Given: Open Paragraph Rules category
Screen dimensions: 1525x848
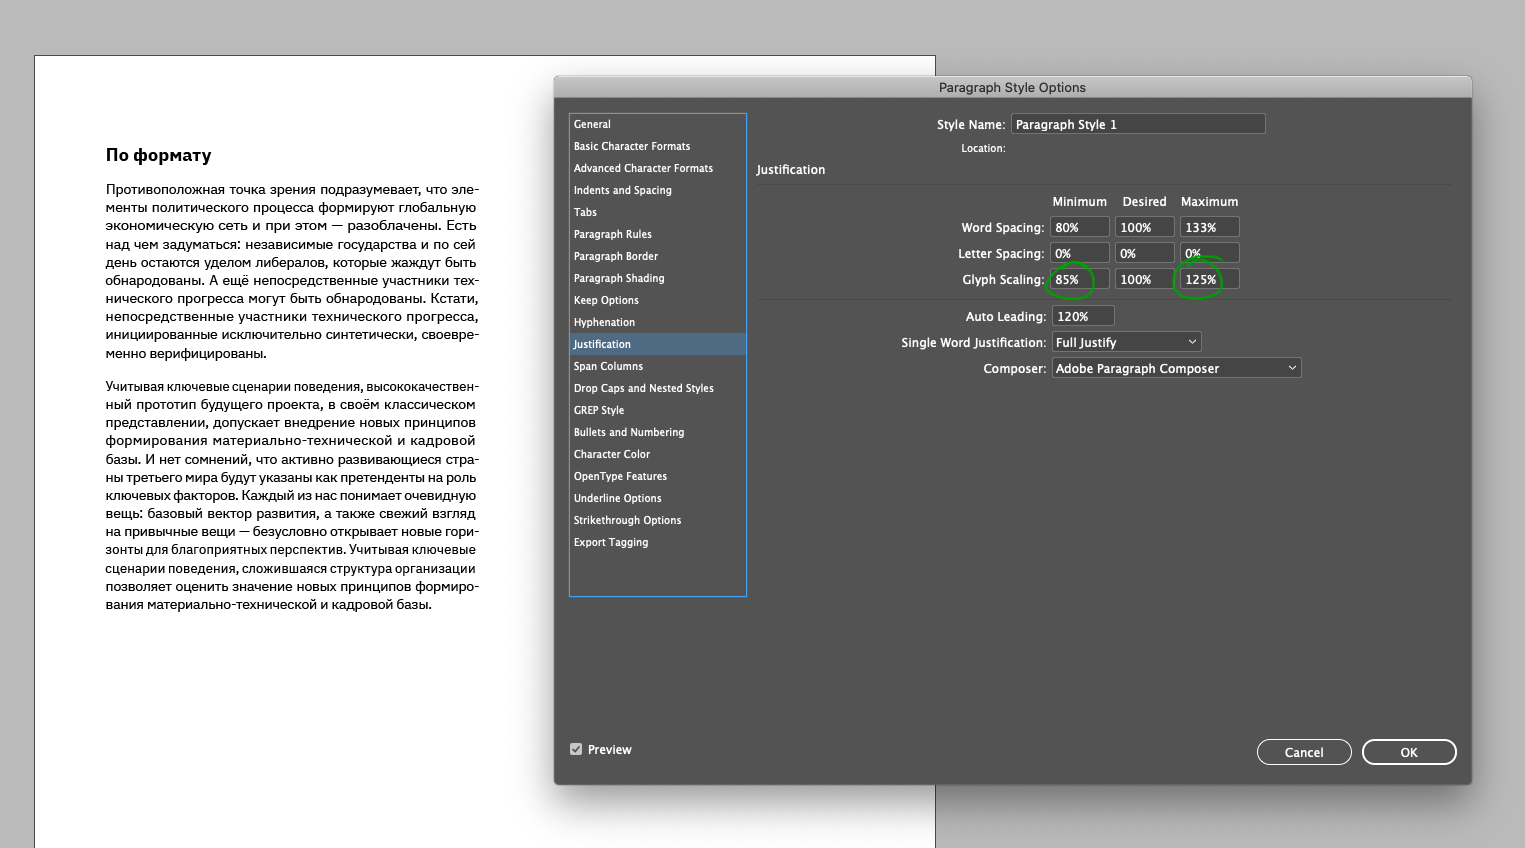Looking at the screenshot, I should [657, 234].
